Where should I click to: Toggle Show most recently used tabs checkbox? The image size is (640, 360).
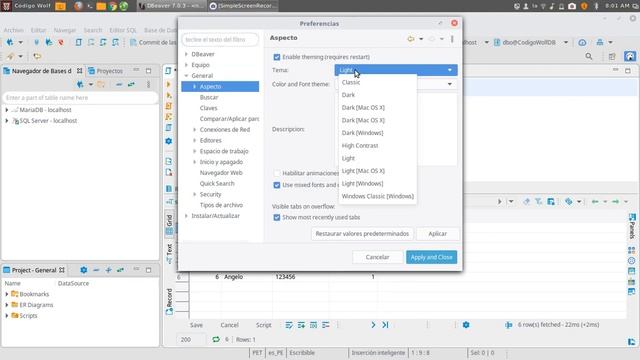(x=277, y=217)
